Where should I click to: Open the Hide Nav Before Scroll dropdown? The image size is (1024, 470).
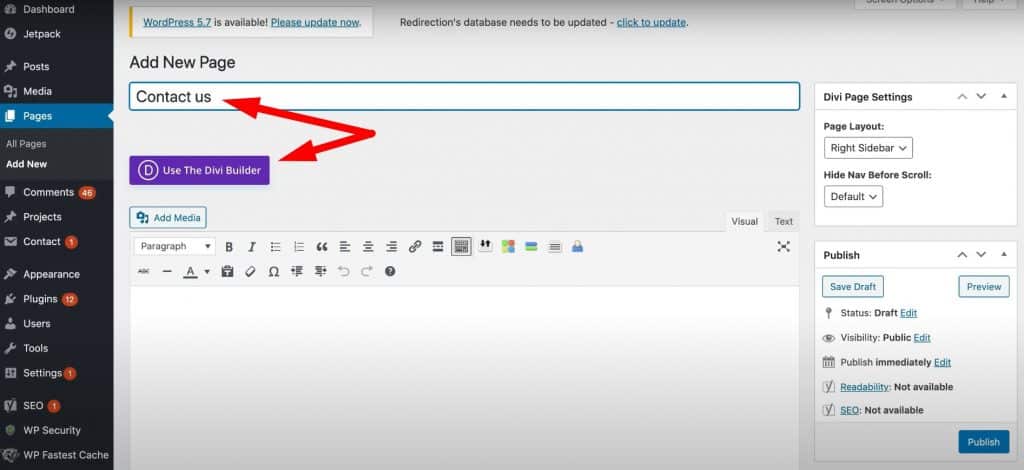pos(854,196)
